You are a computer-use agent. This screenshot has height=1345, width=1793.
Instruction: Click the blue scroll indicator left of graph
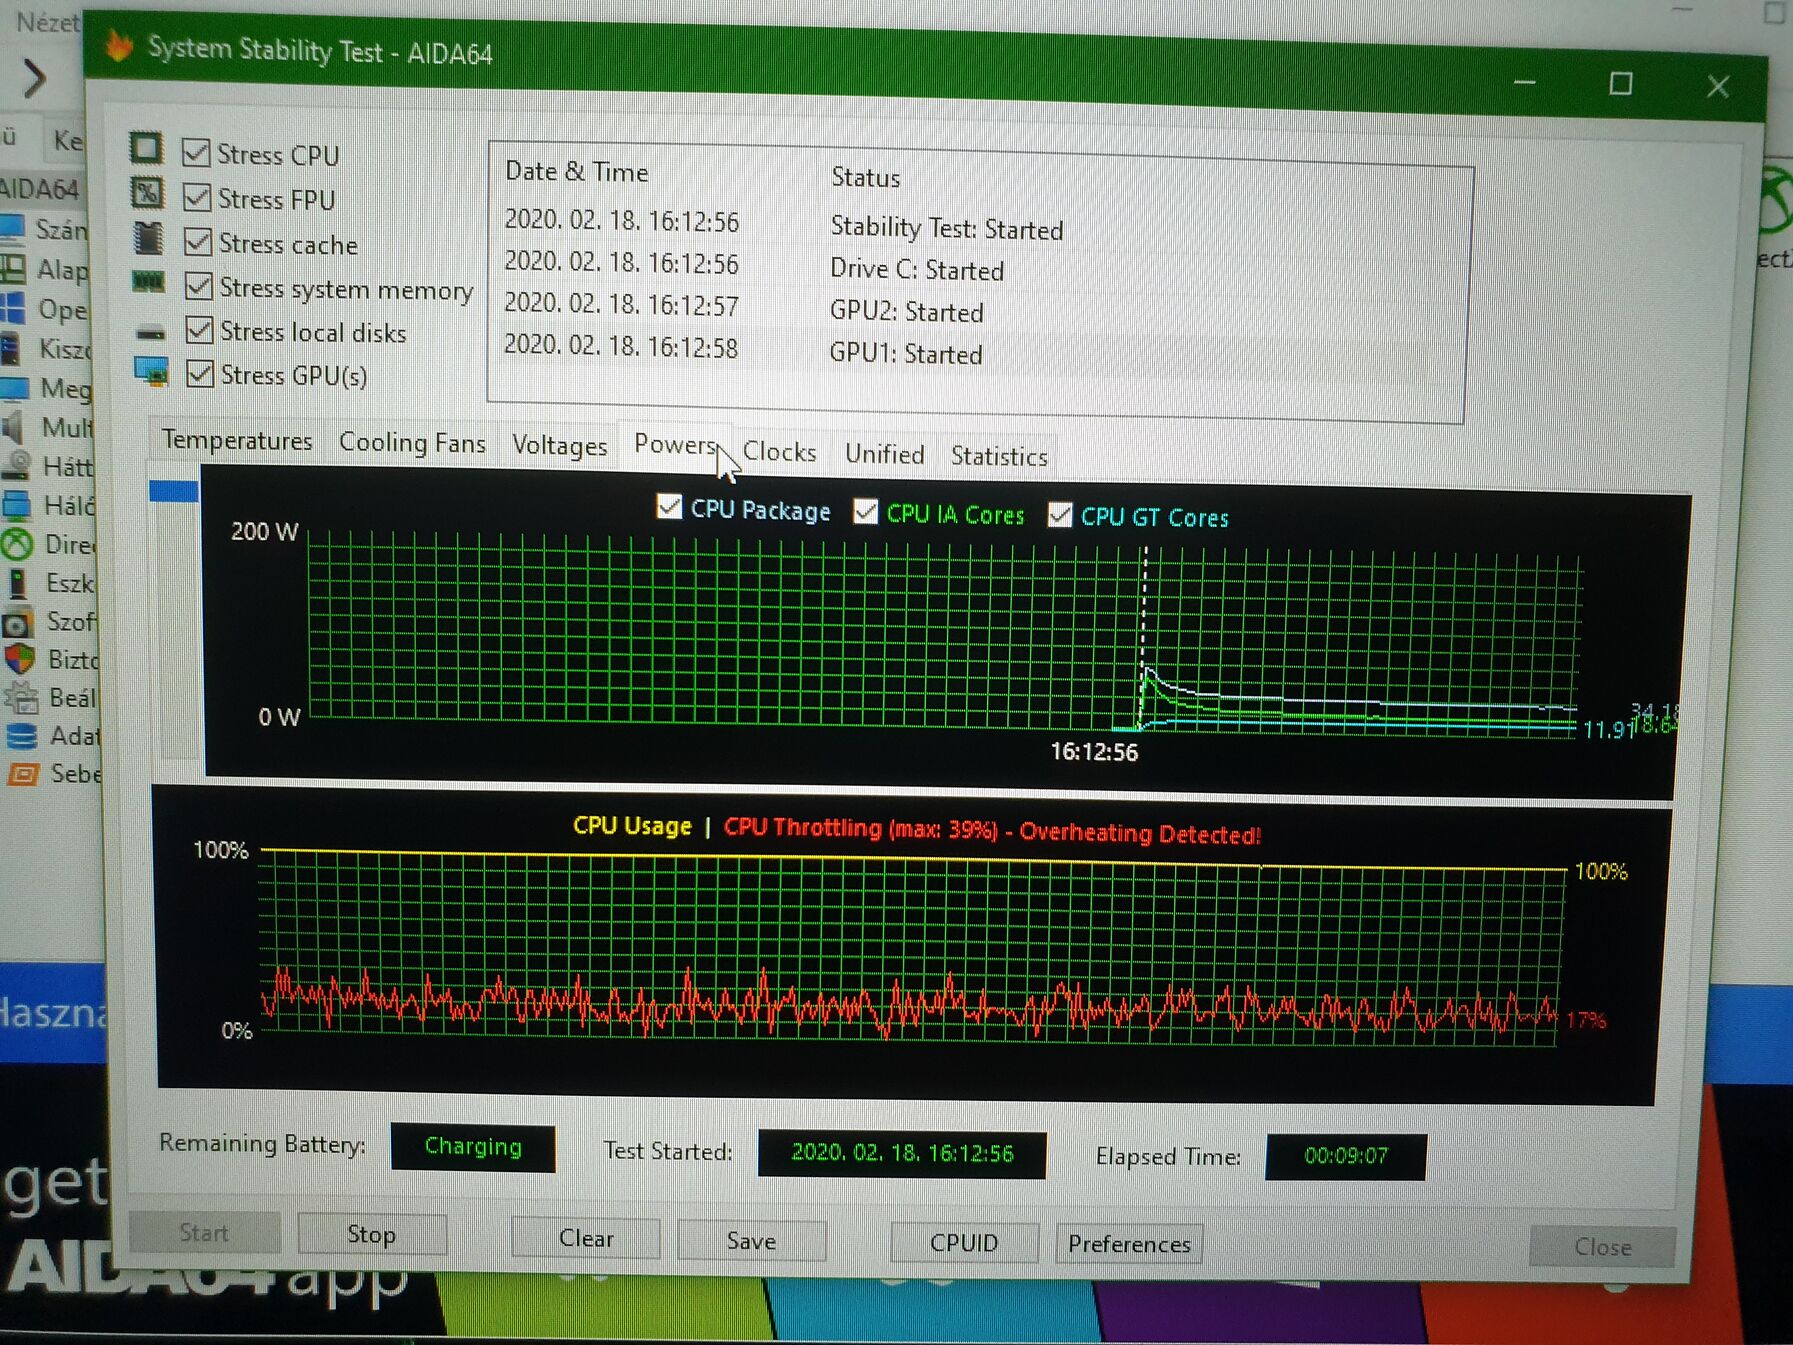coord(173,491)
